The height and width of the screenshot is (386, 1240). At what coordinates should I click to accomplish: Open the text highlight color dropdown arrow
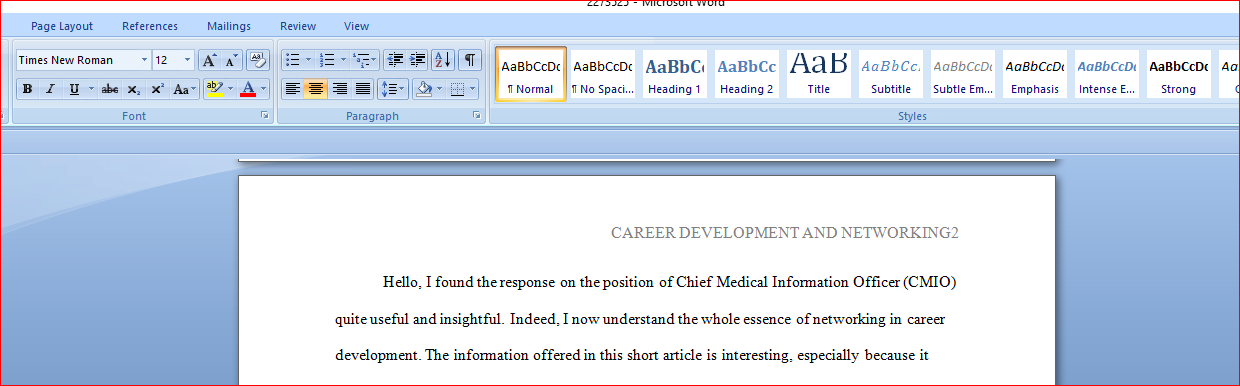pyautogui.click(x=231, y=89)
